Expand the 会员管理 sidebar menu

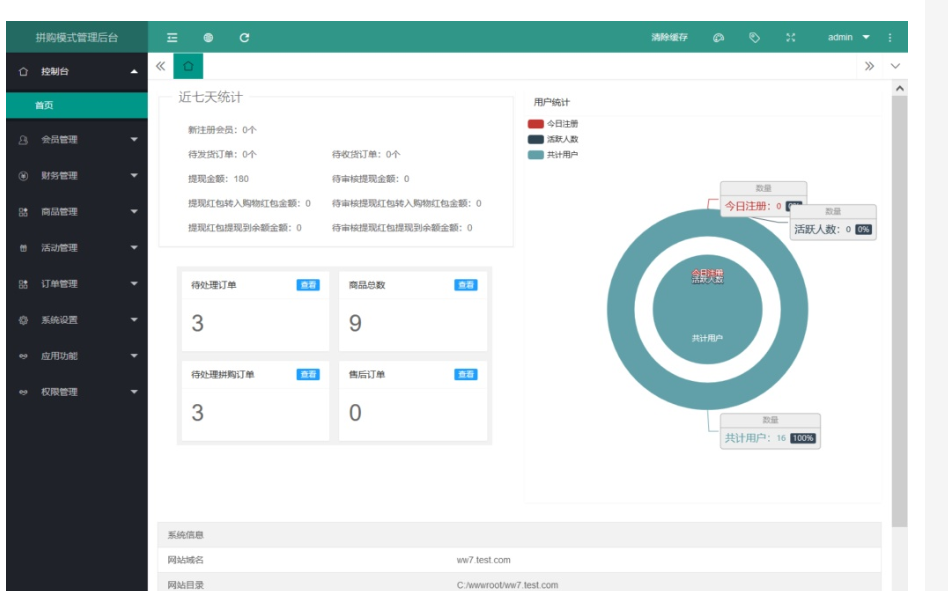(x=60, y=142)
